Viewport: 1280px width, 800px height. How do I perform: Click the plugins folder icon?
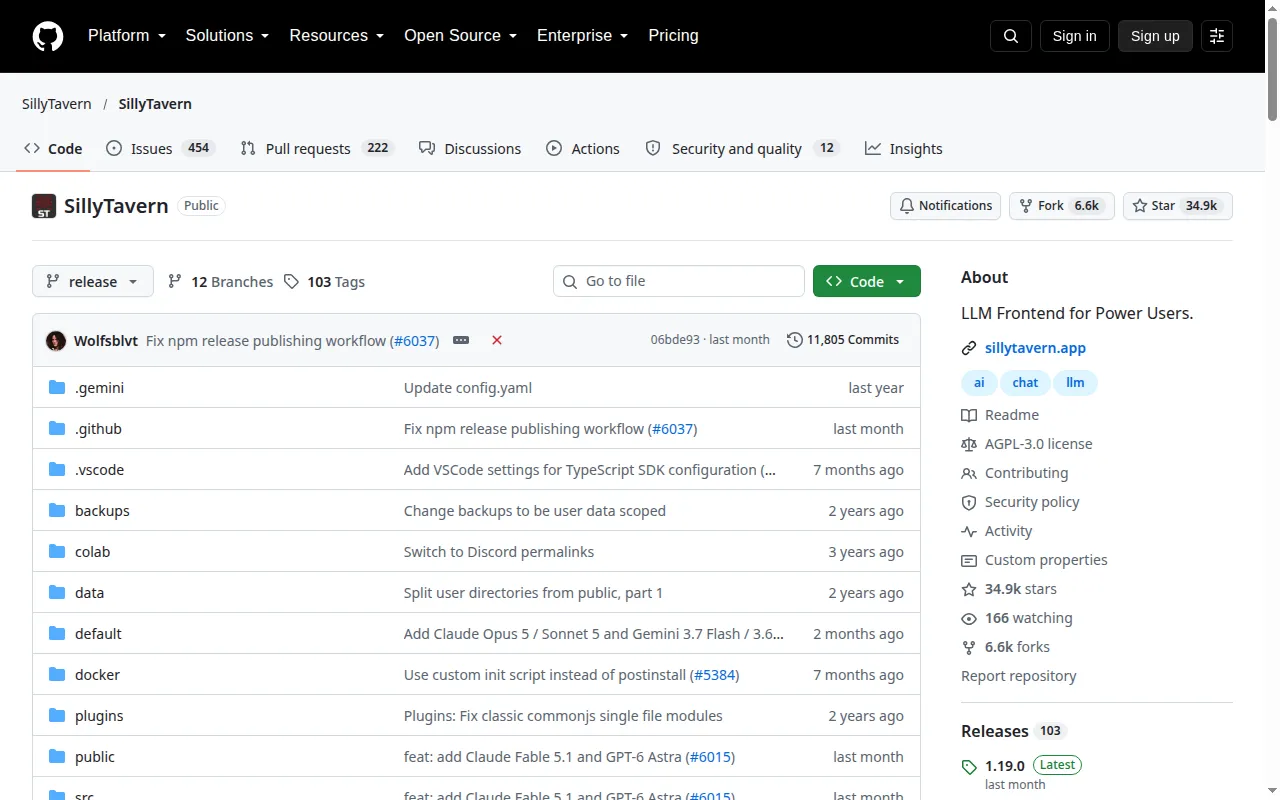[57, 716]
